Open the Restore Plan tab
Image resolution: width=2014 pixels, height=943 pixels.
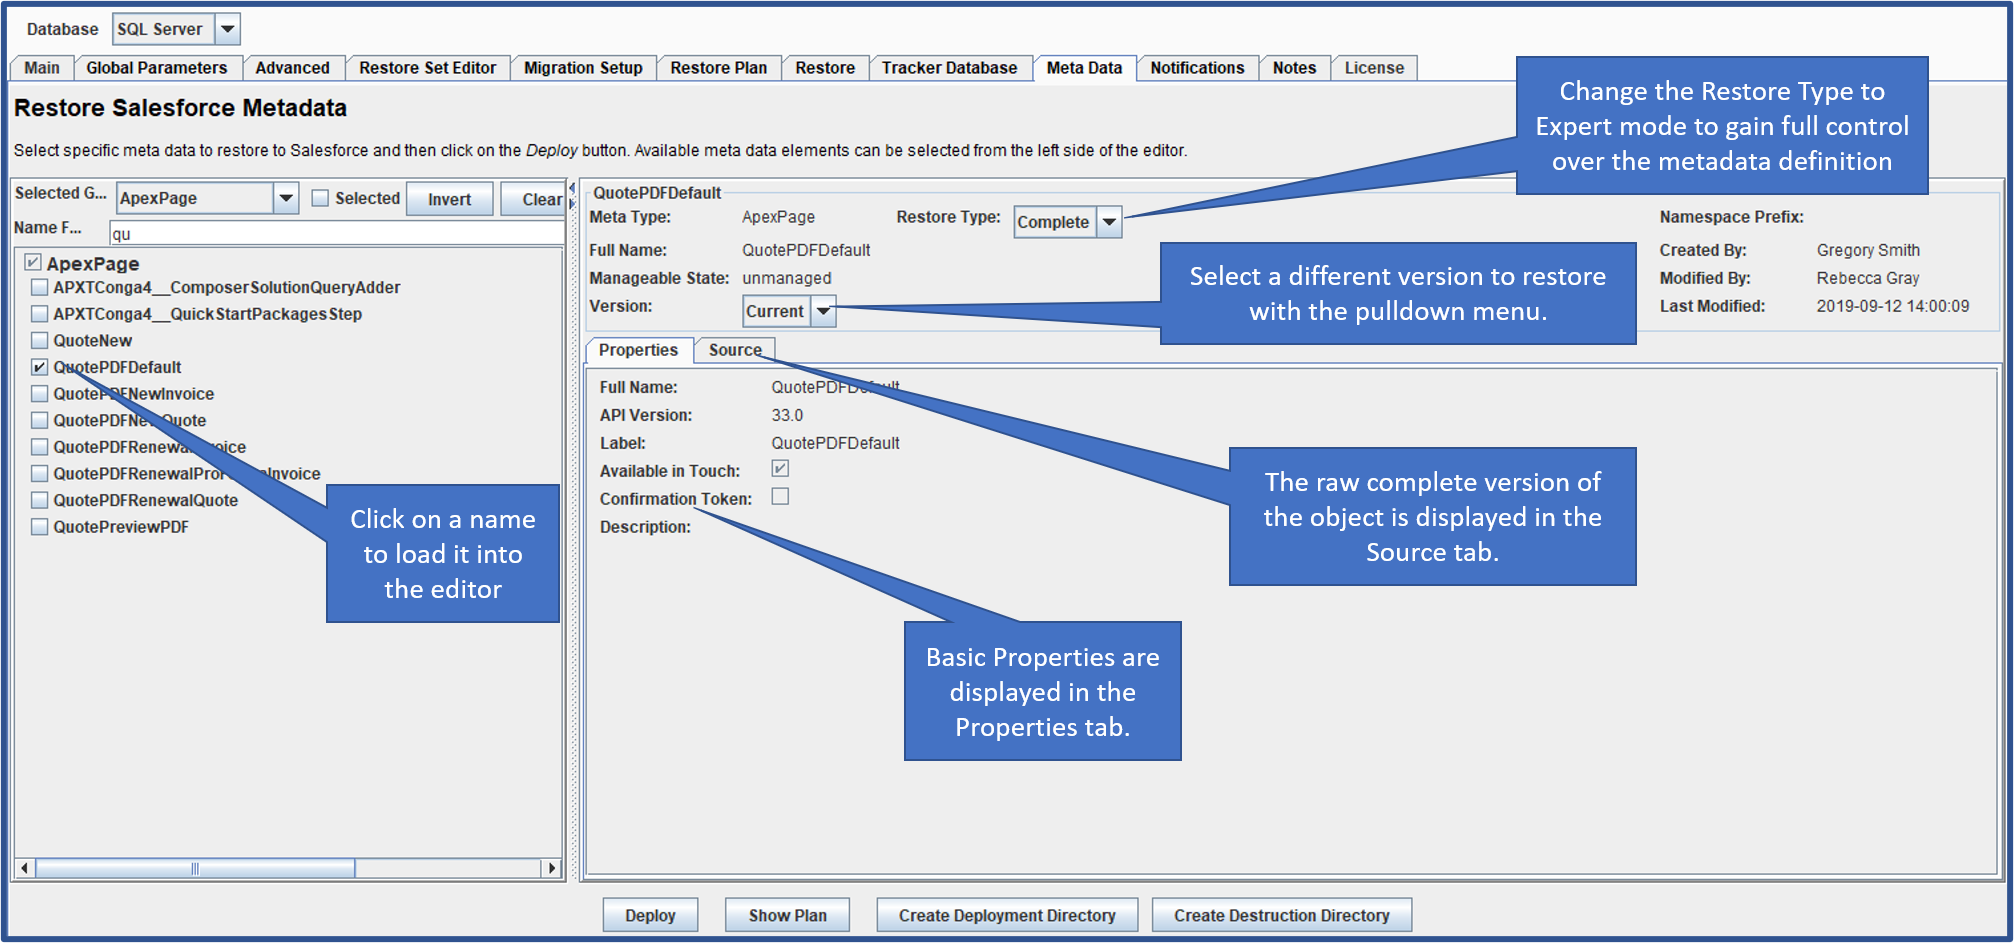coord(718,68)
